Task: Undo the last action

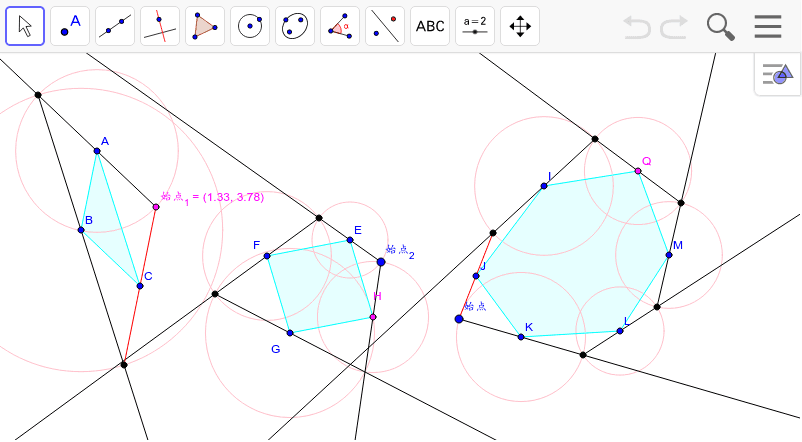Action: [637, 27]
